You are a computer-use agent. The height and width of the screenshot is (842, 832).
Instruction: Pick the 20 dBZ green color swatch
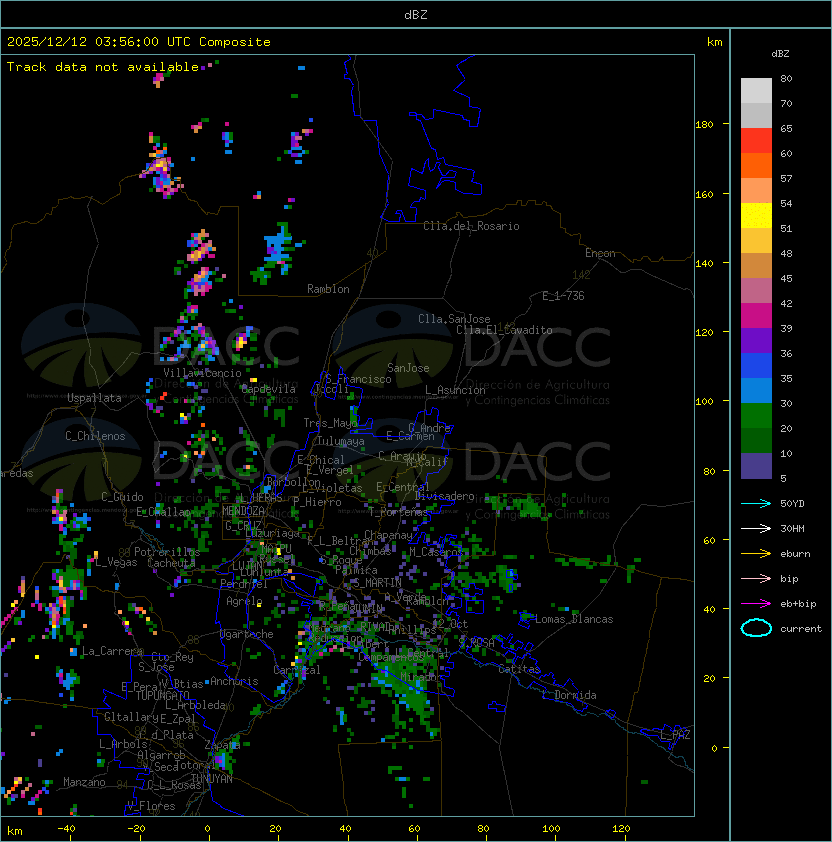tap(756, 415)
